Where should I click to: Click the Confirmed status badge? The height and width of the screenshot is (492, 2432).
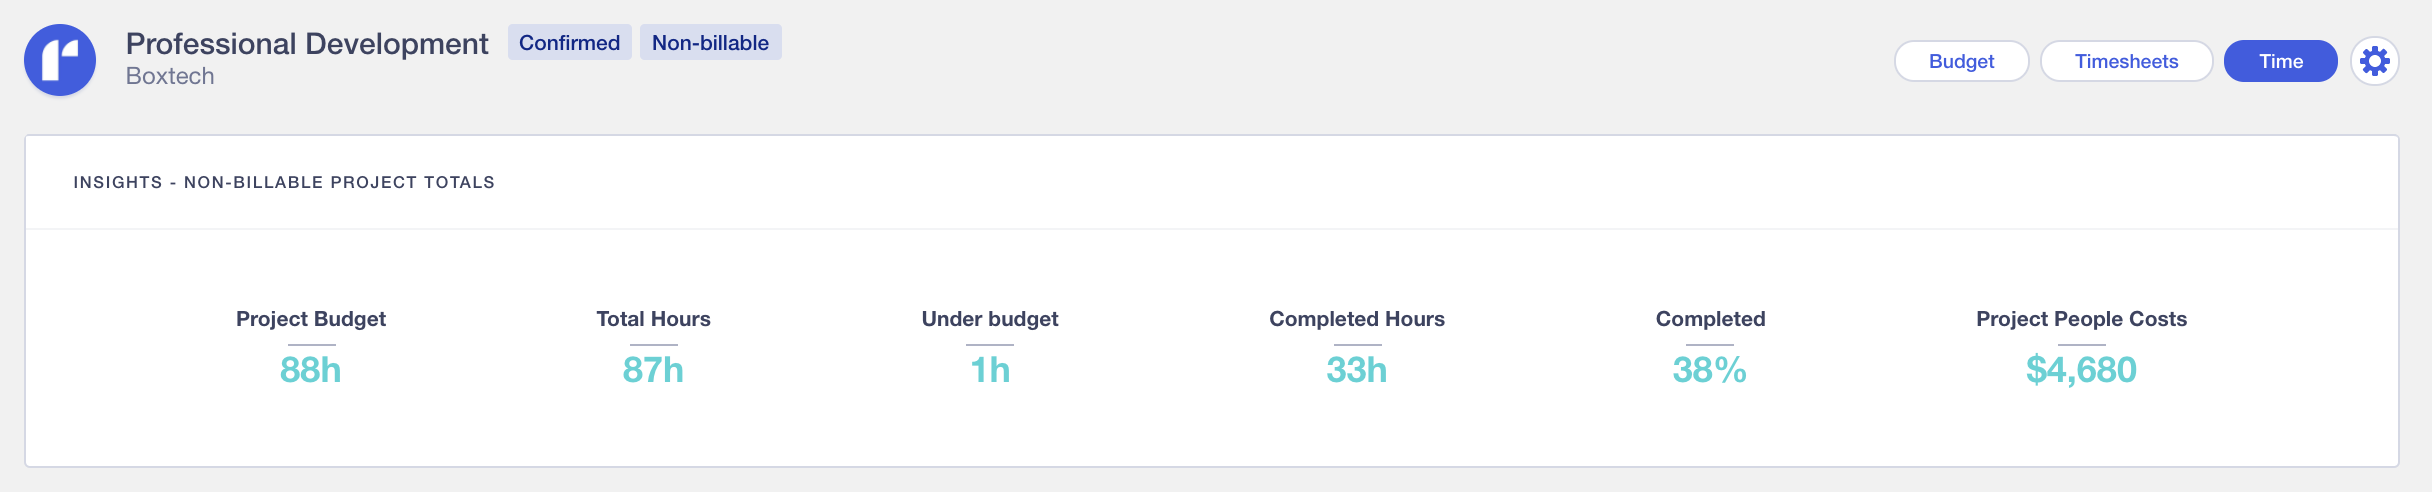tap(569, 43)
